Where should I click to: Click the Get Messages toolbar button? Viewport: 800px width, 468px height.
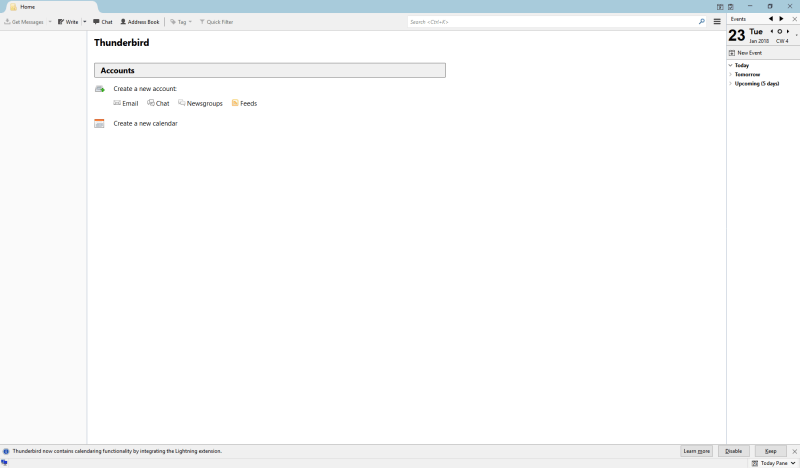(23, 22)
